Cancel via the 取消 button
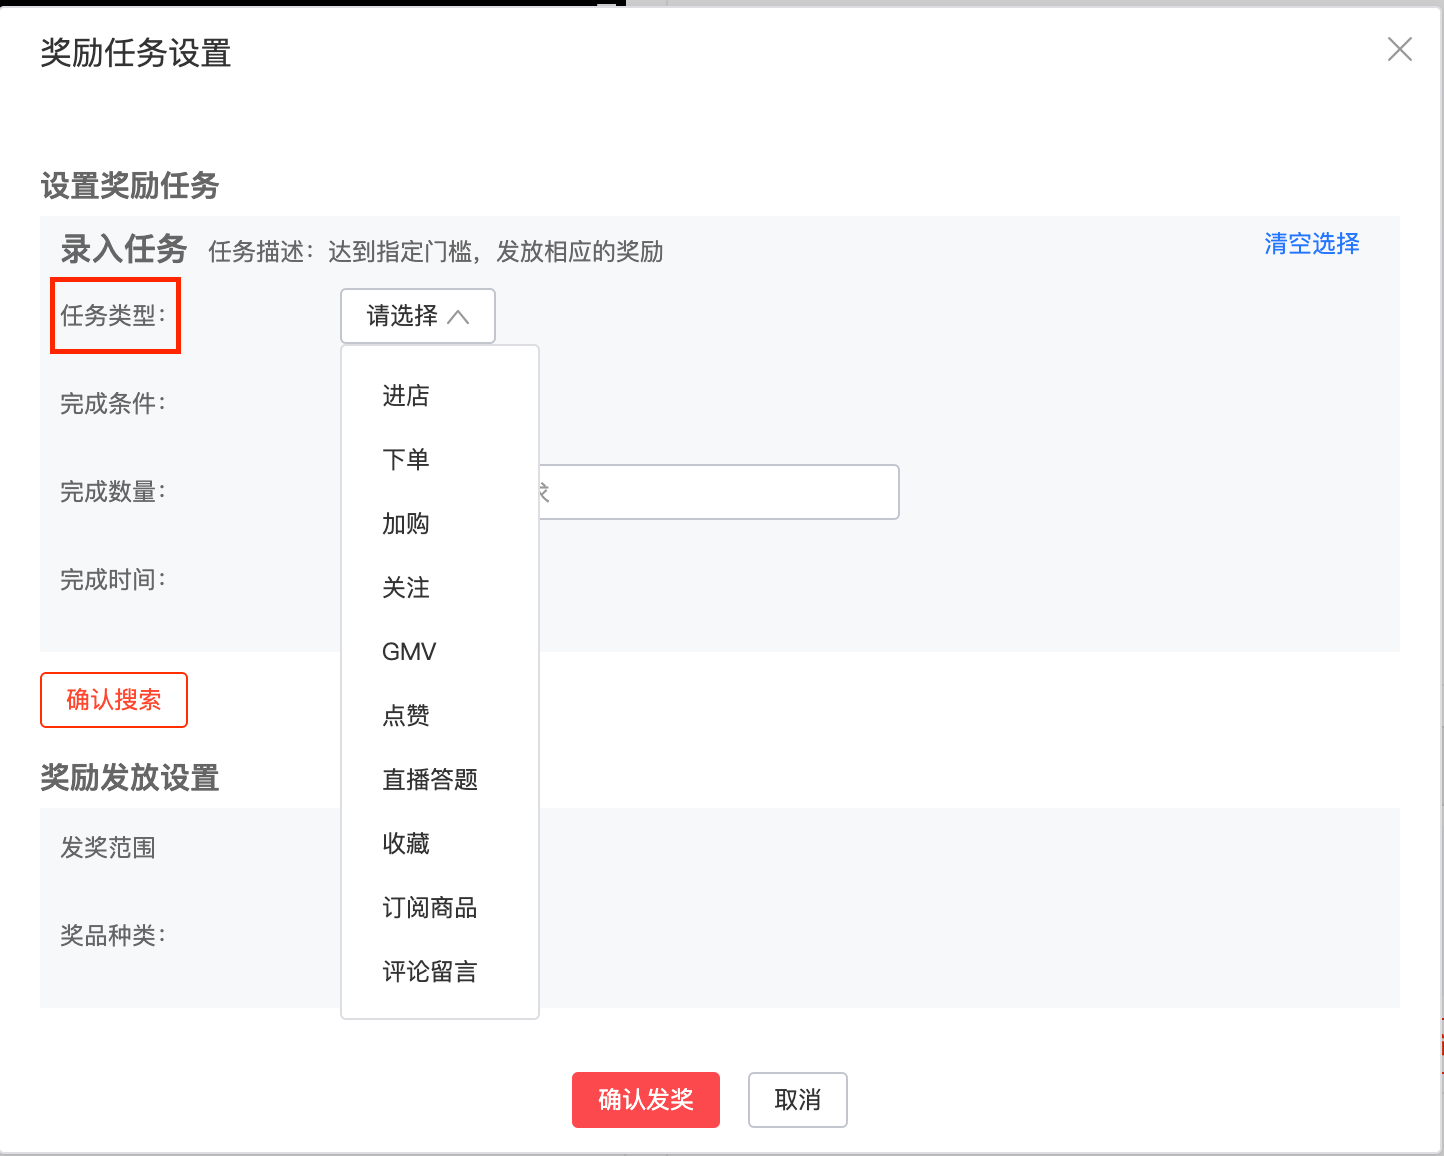 pos(798,1100)
